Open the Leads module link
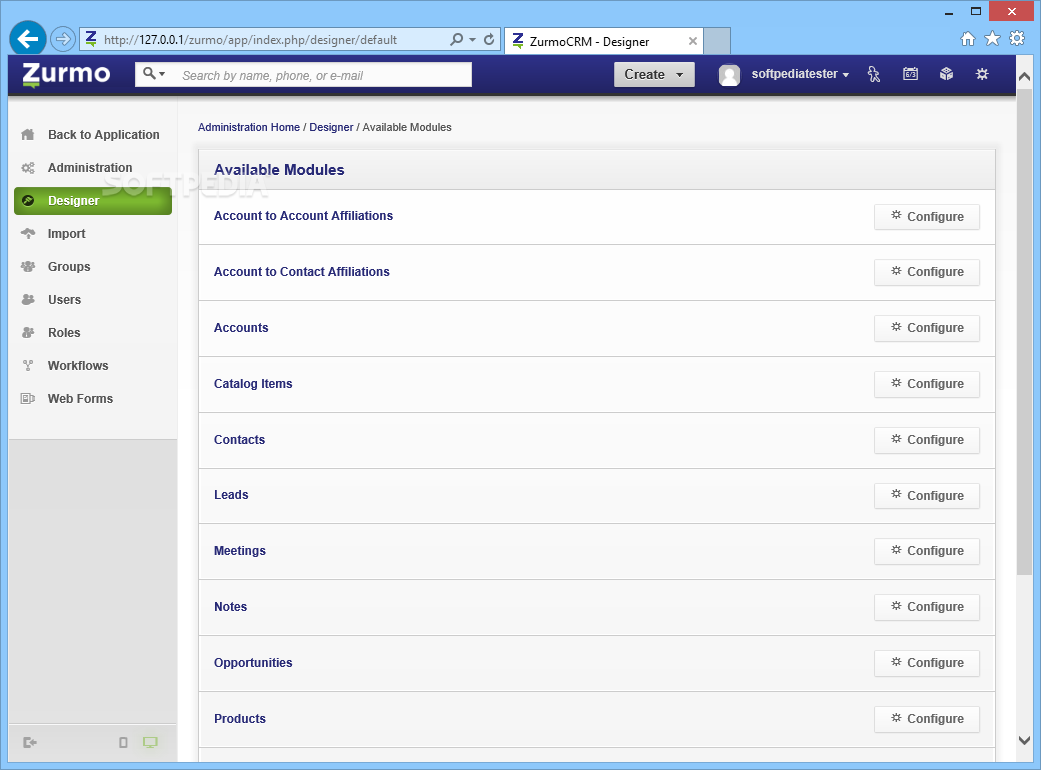 [x=231, y=495]
